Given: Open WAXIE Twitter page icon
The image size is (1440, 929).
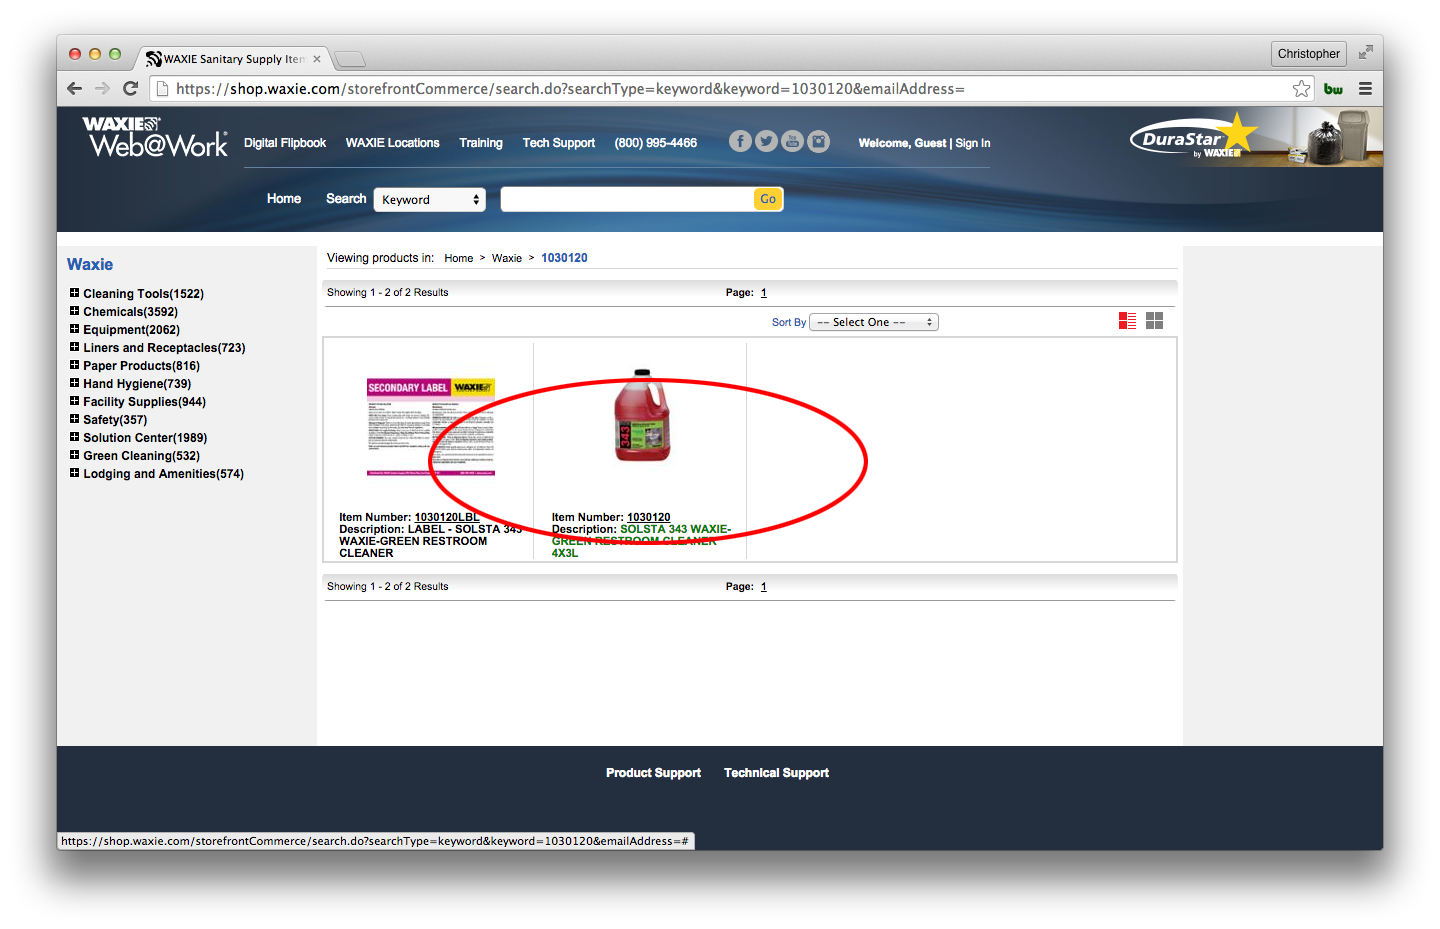Looking at the screenshot, I should click(x=766, y=141).
